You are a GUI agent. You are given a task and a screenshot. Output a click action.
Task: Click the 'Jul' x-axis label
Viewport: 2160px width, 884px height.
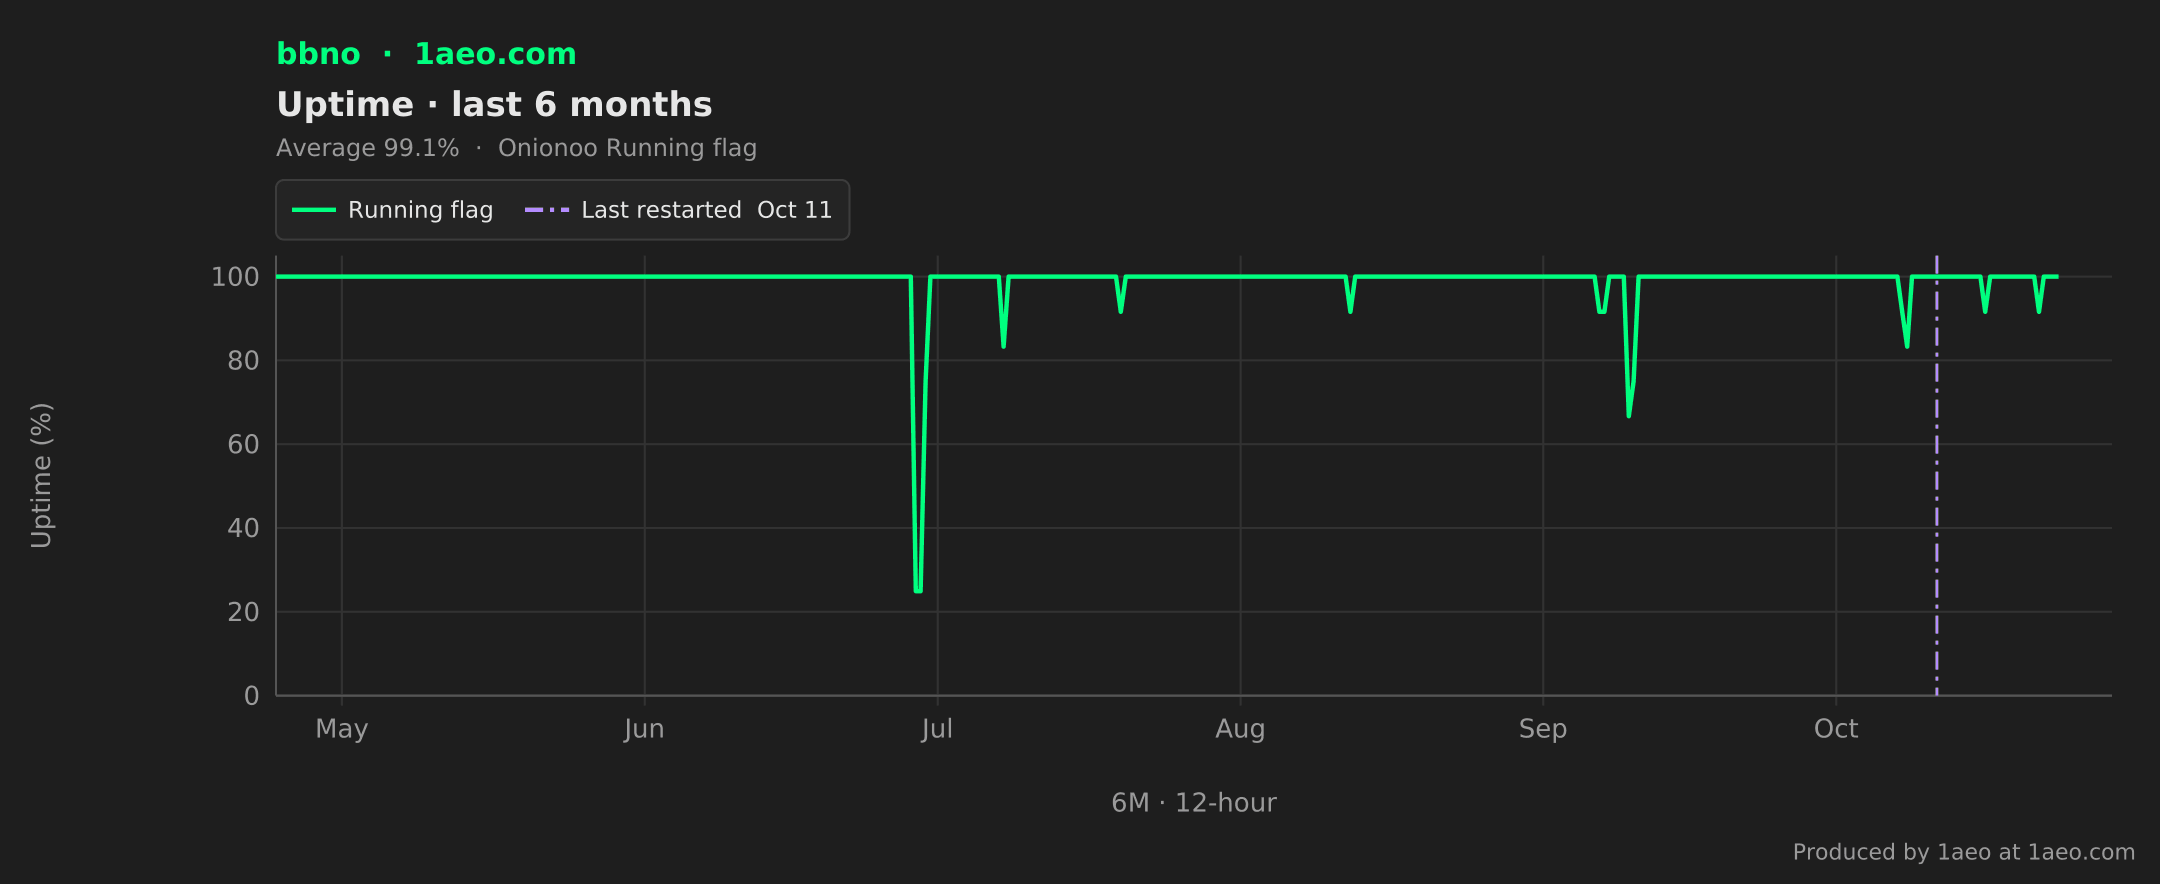(937, 729)
